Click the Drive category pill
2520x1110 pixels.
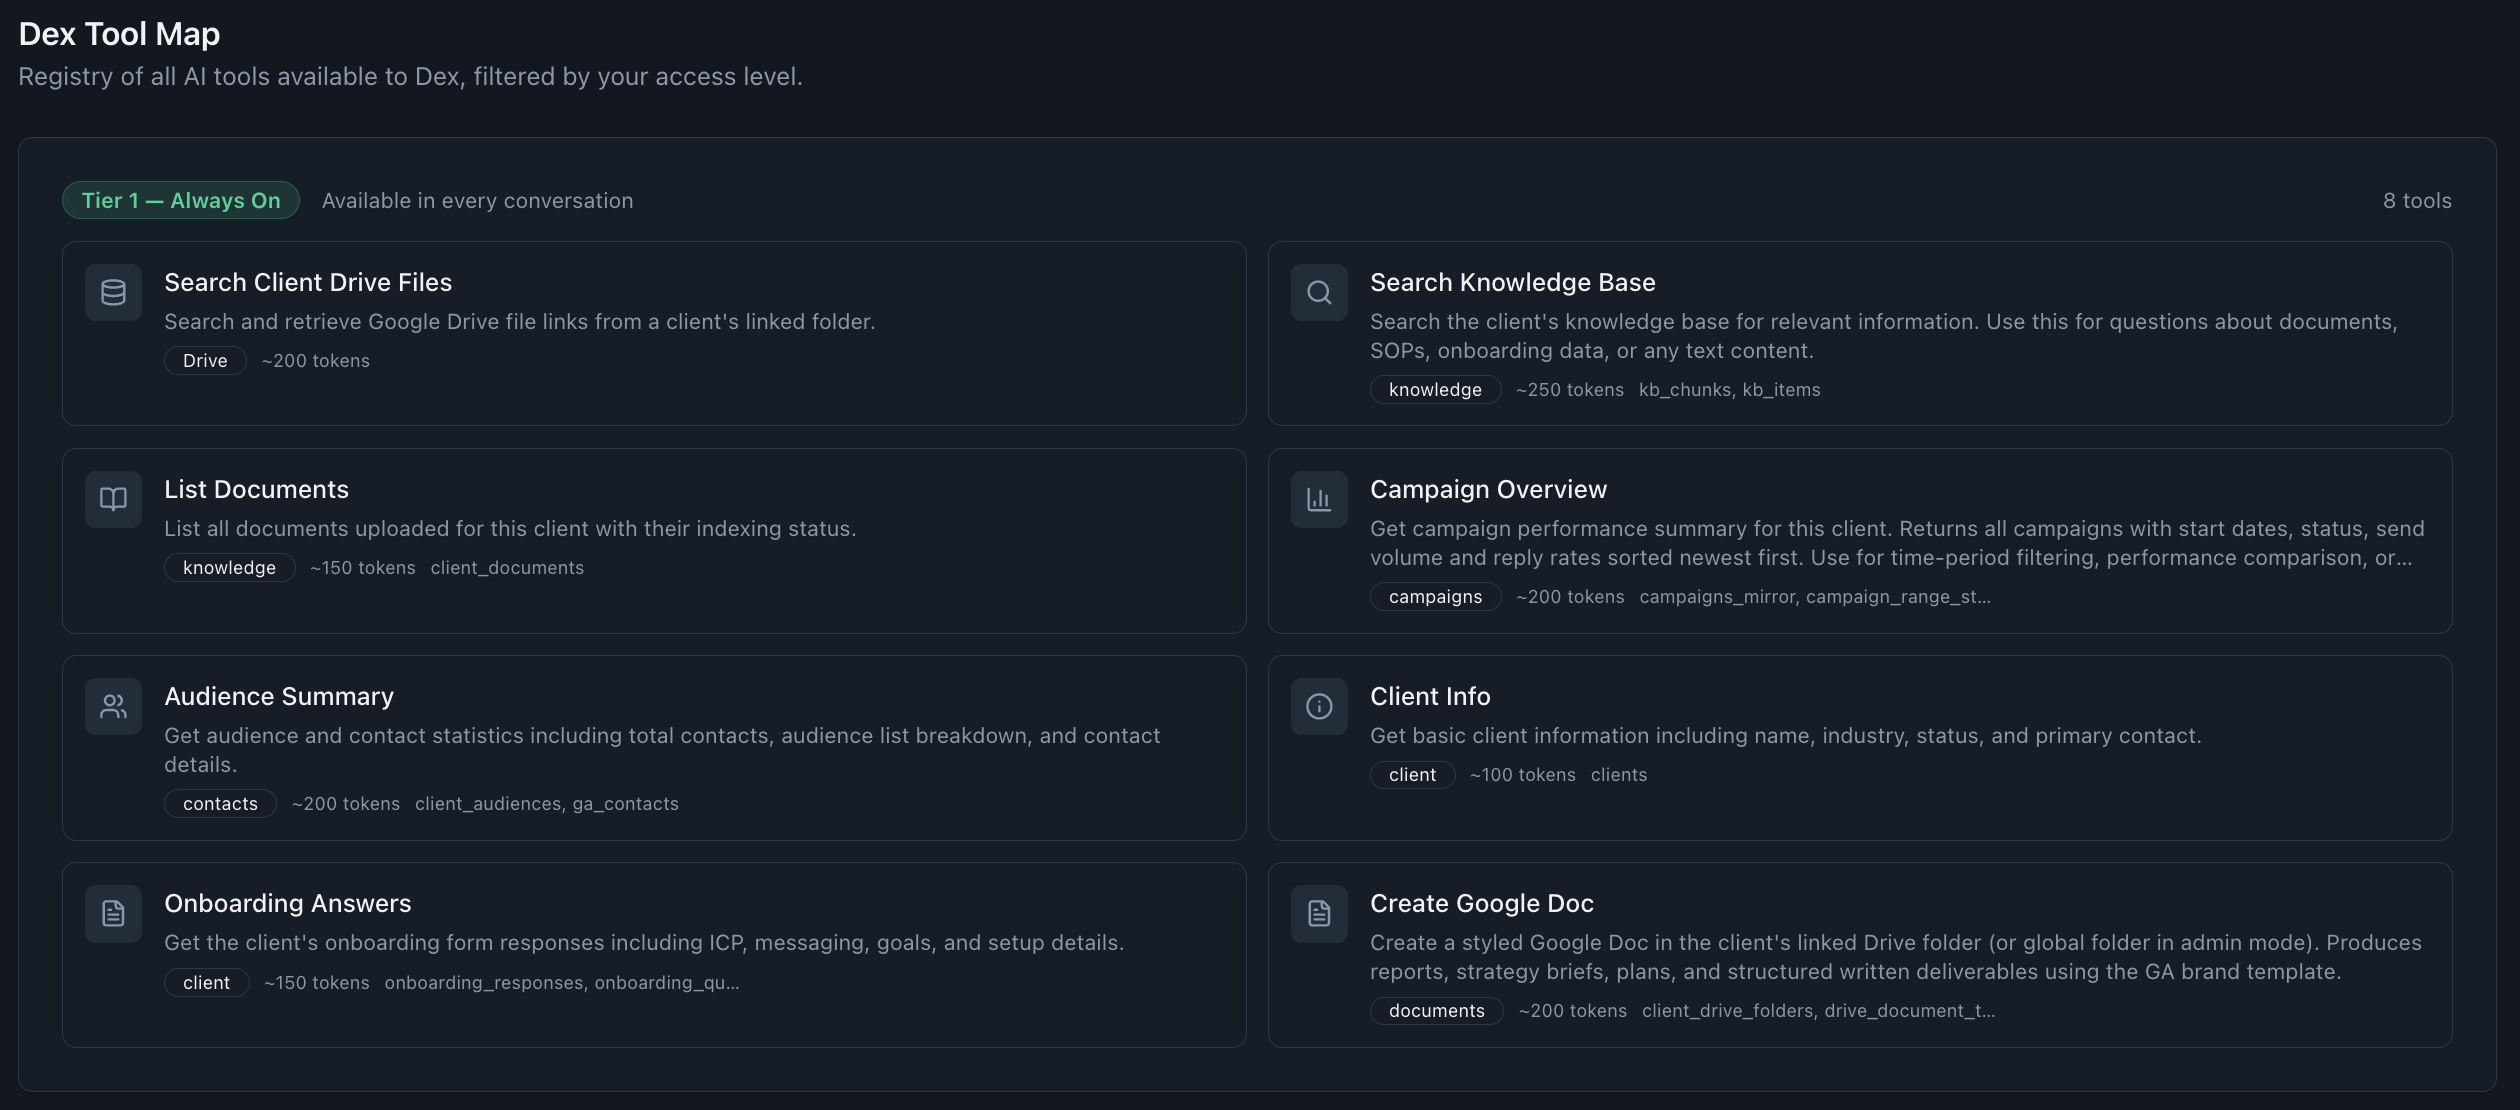pos(204,360)
